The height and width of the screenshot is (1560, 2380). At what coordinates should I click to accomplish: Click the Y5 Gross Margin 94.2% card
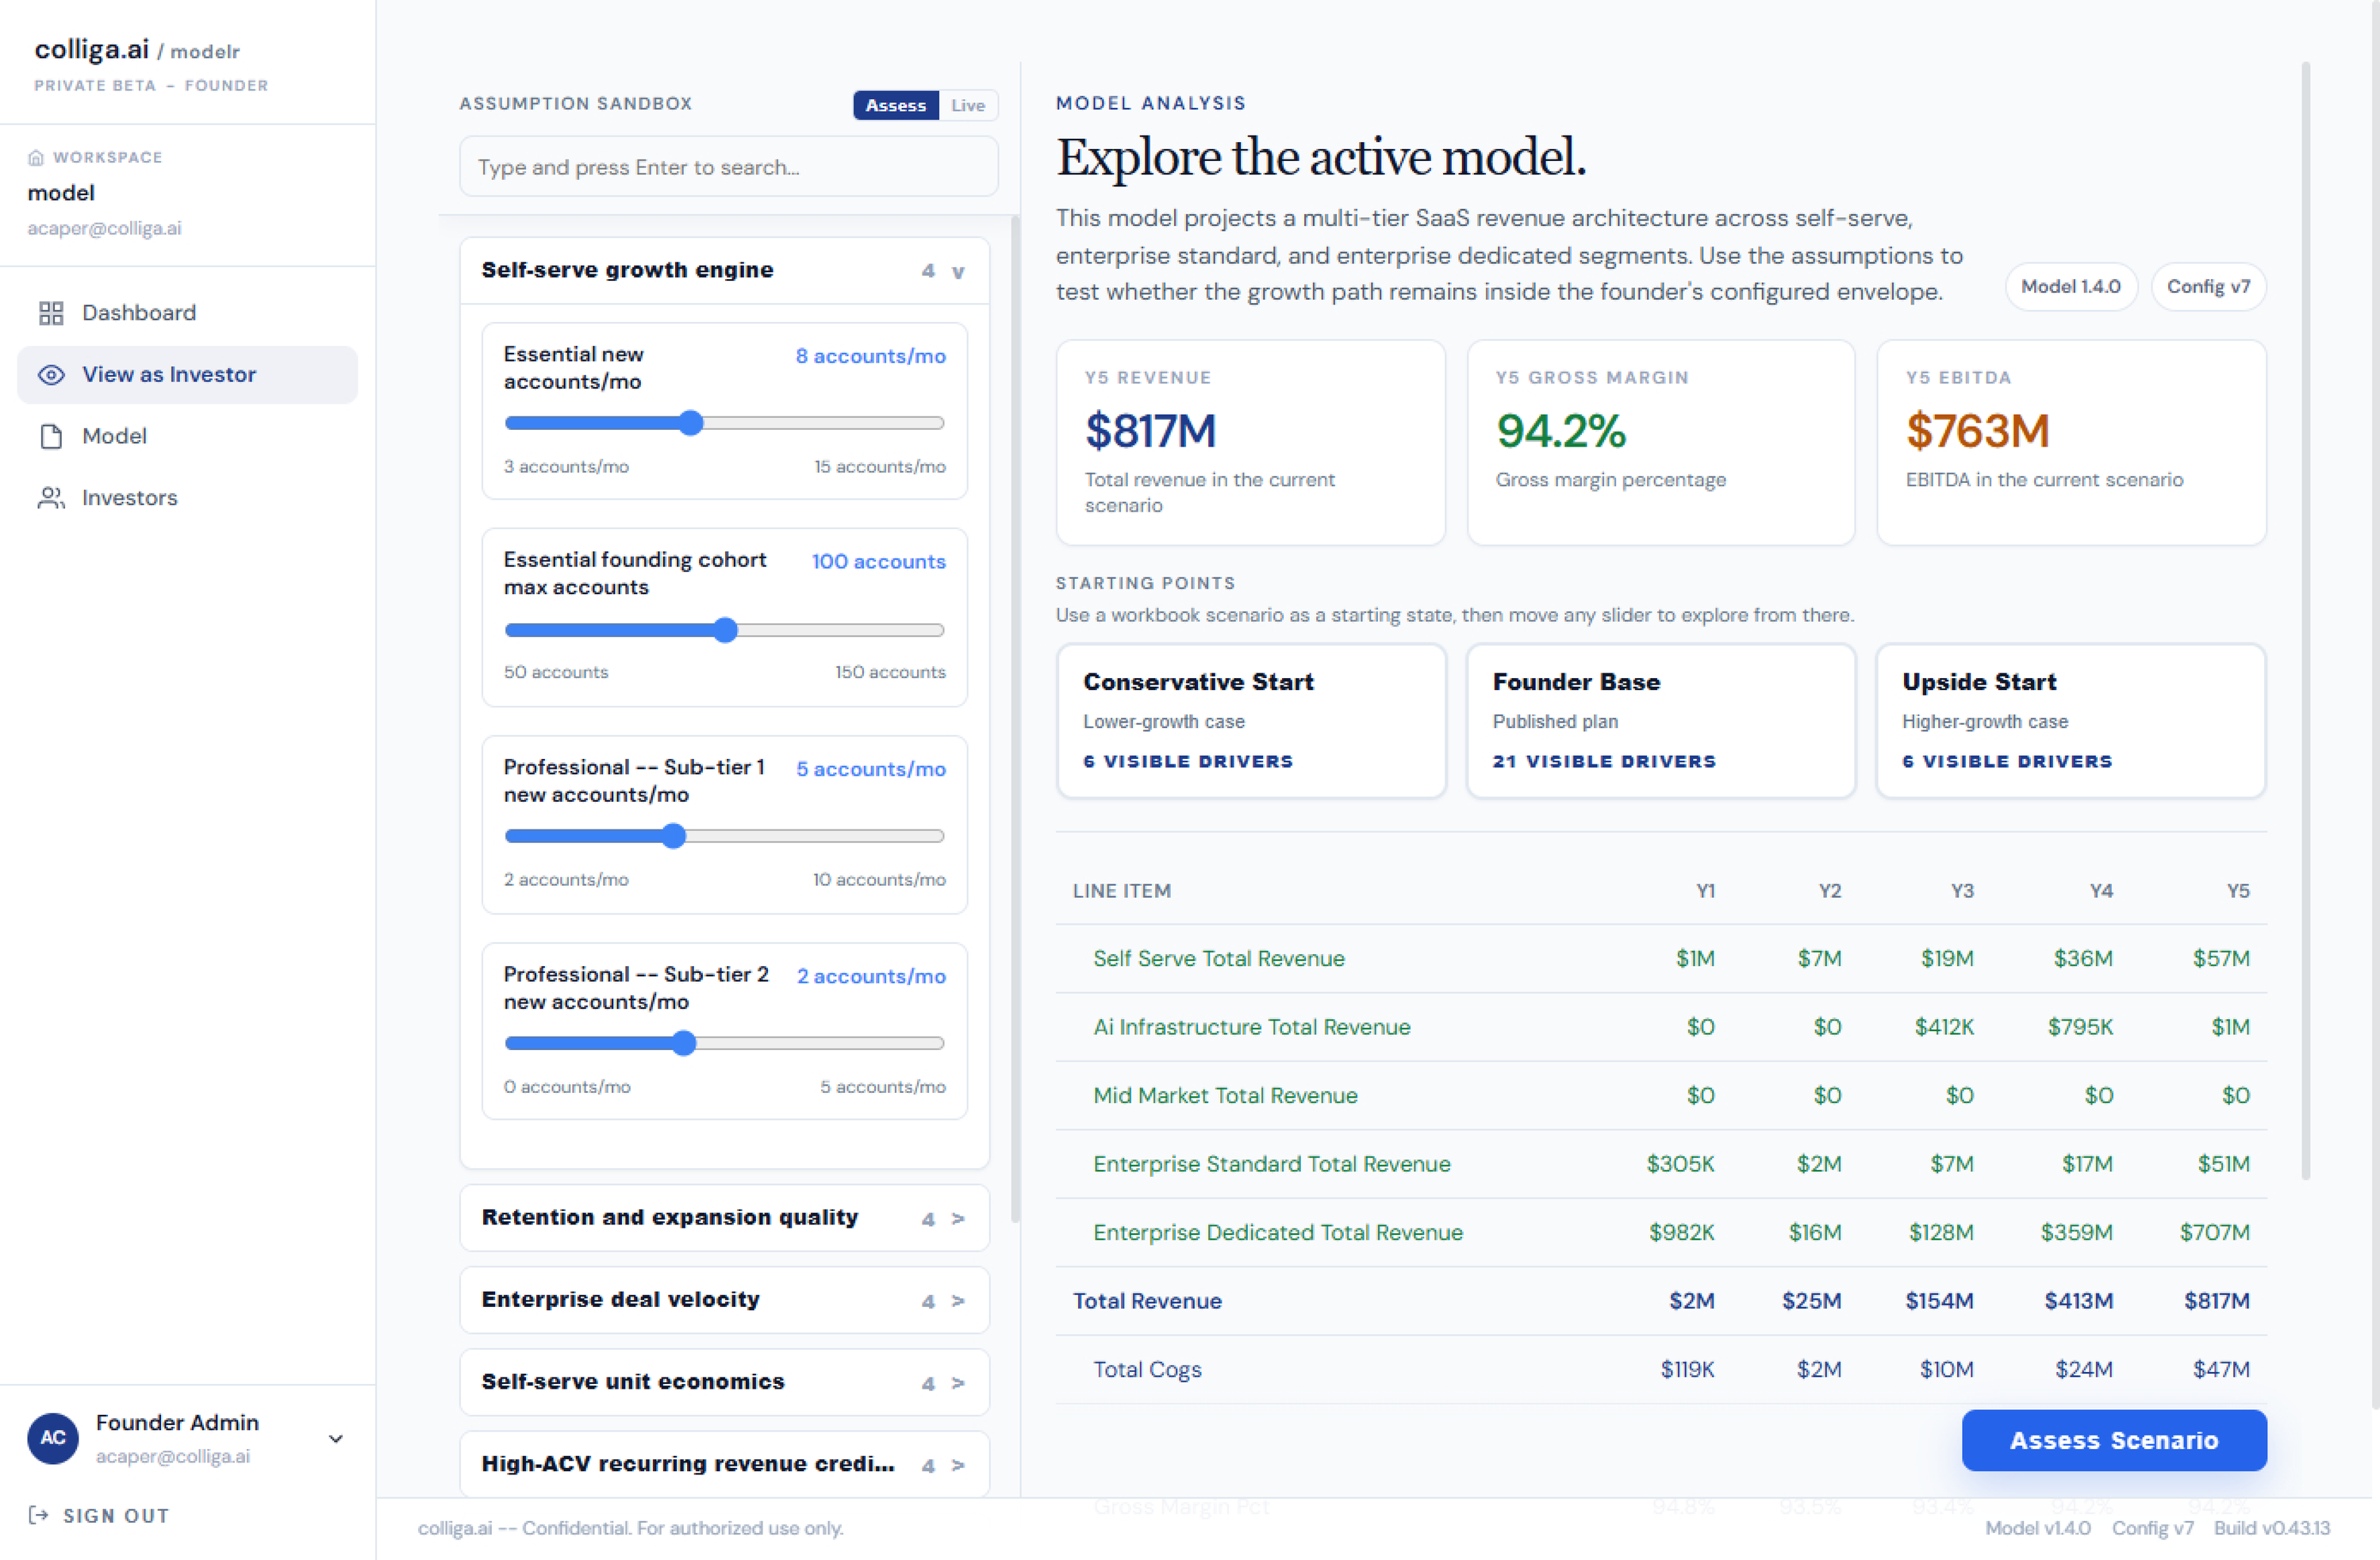click(1661, 443)
